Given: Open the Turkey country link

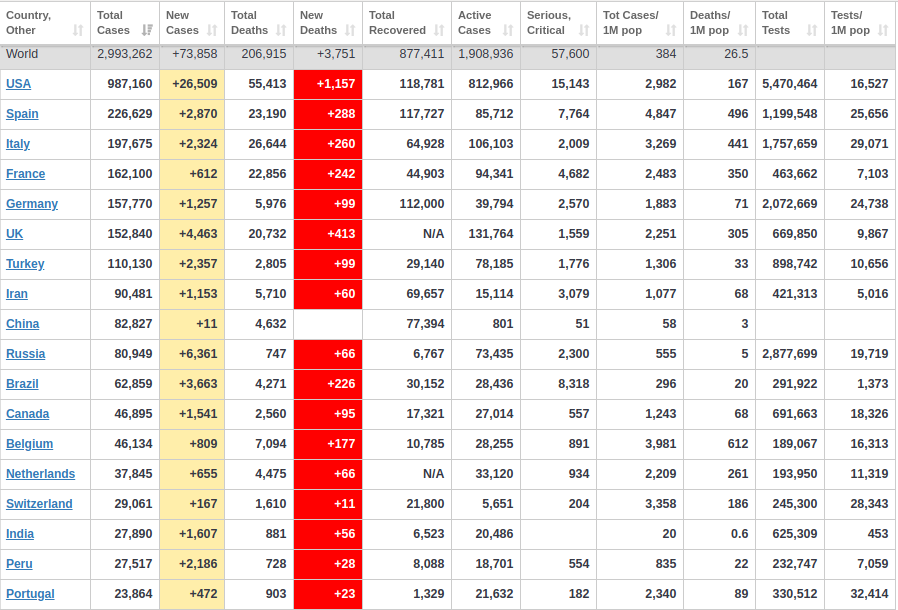Looking at the screenshot, I should click(x=25, y=264).
